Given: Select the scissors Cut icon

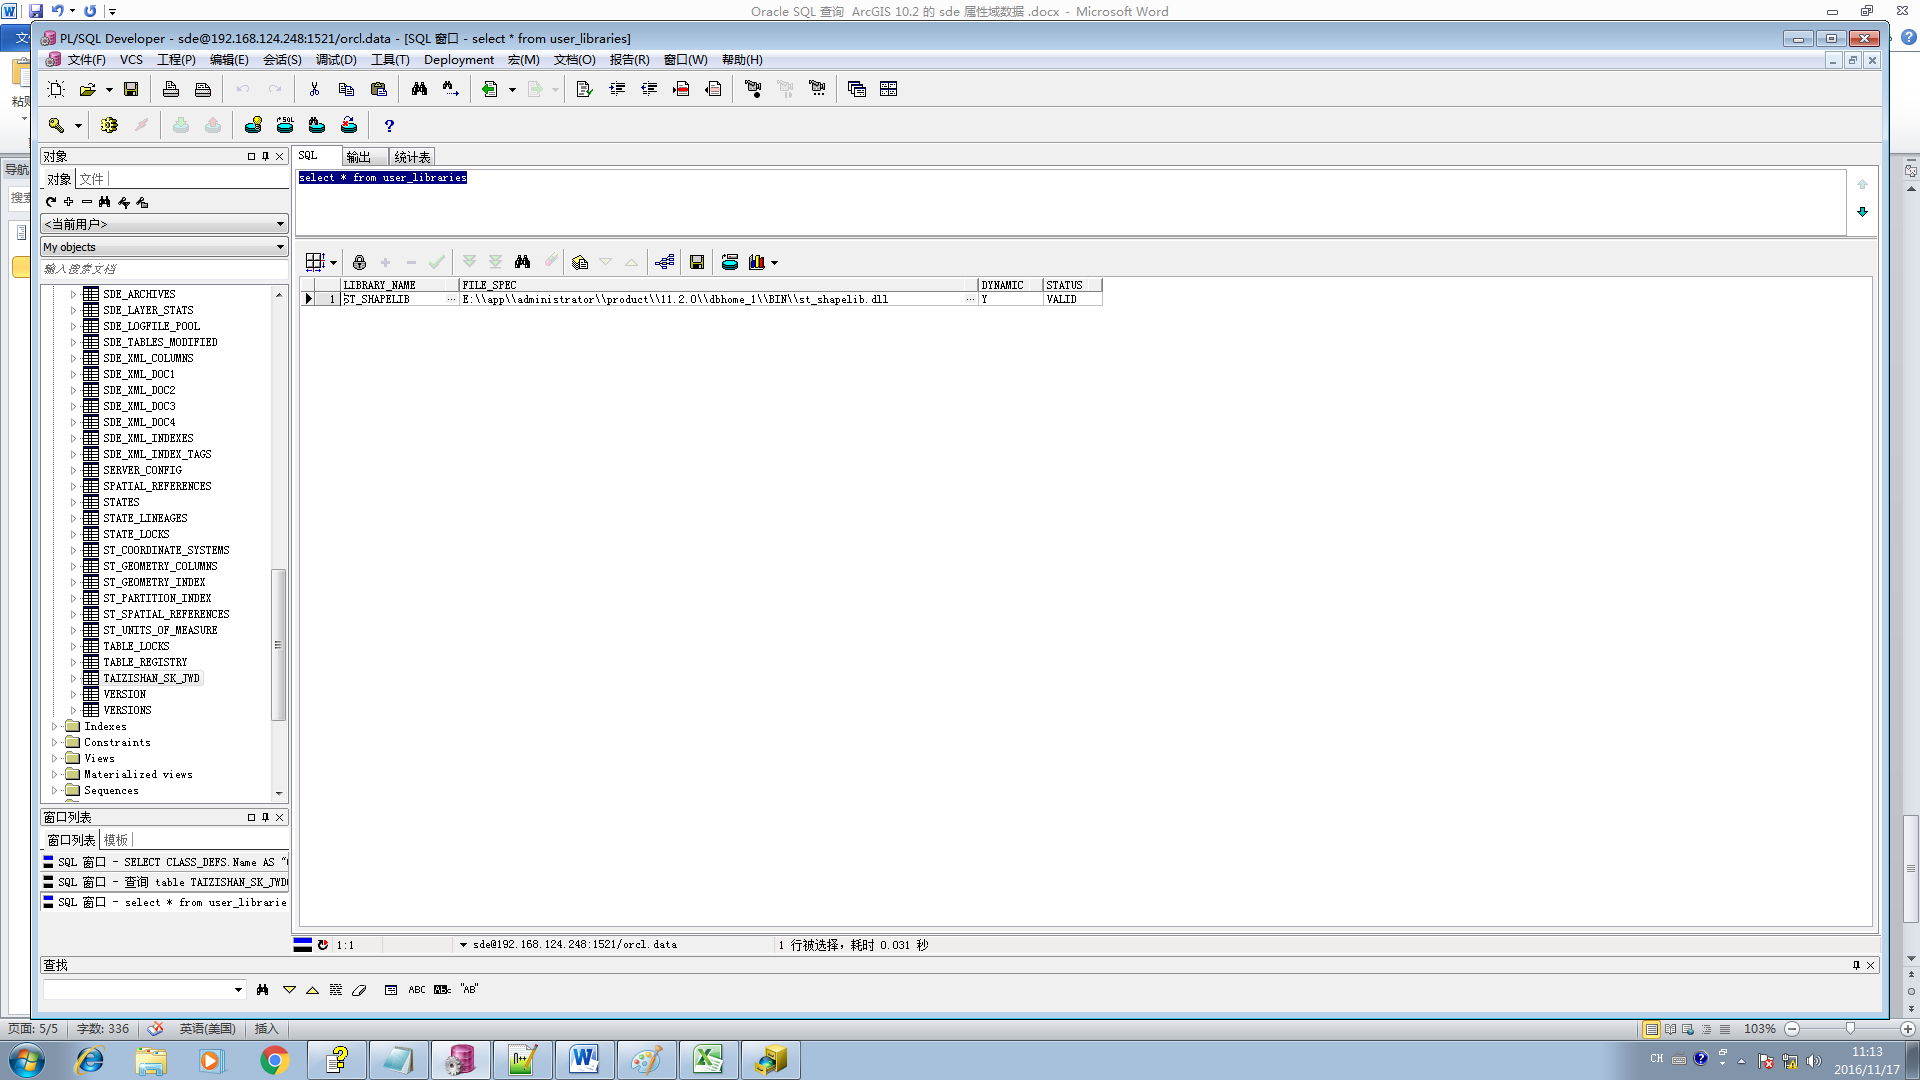Looking at the screenshot, I should click(x=313, y=89).
